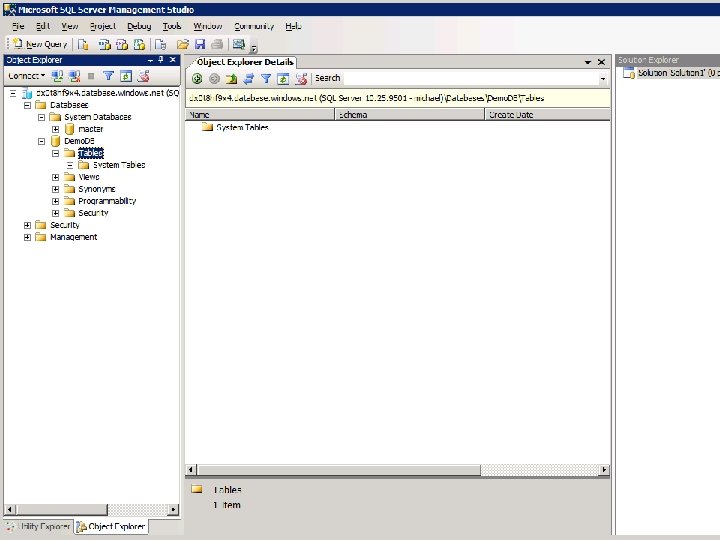The width and height of the screenshot is (720, 540).
Task: Click the Activity Monitor icon in main toolbar
Action: [239, 44]
